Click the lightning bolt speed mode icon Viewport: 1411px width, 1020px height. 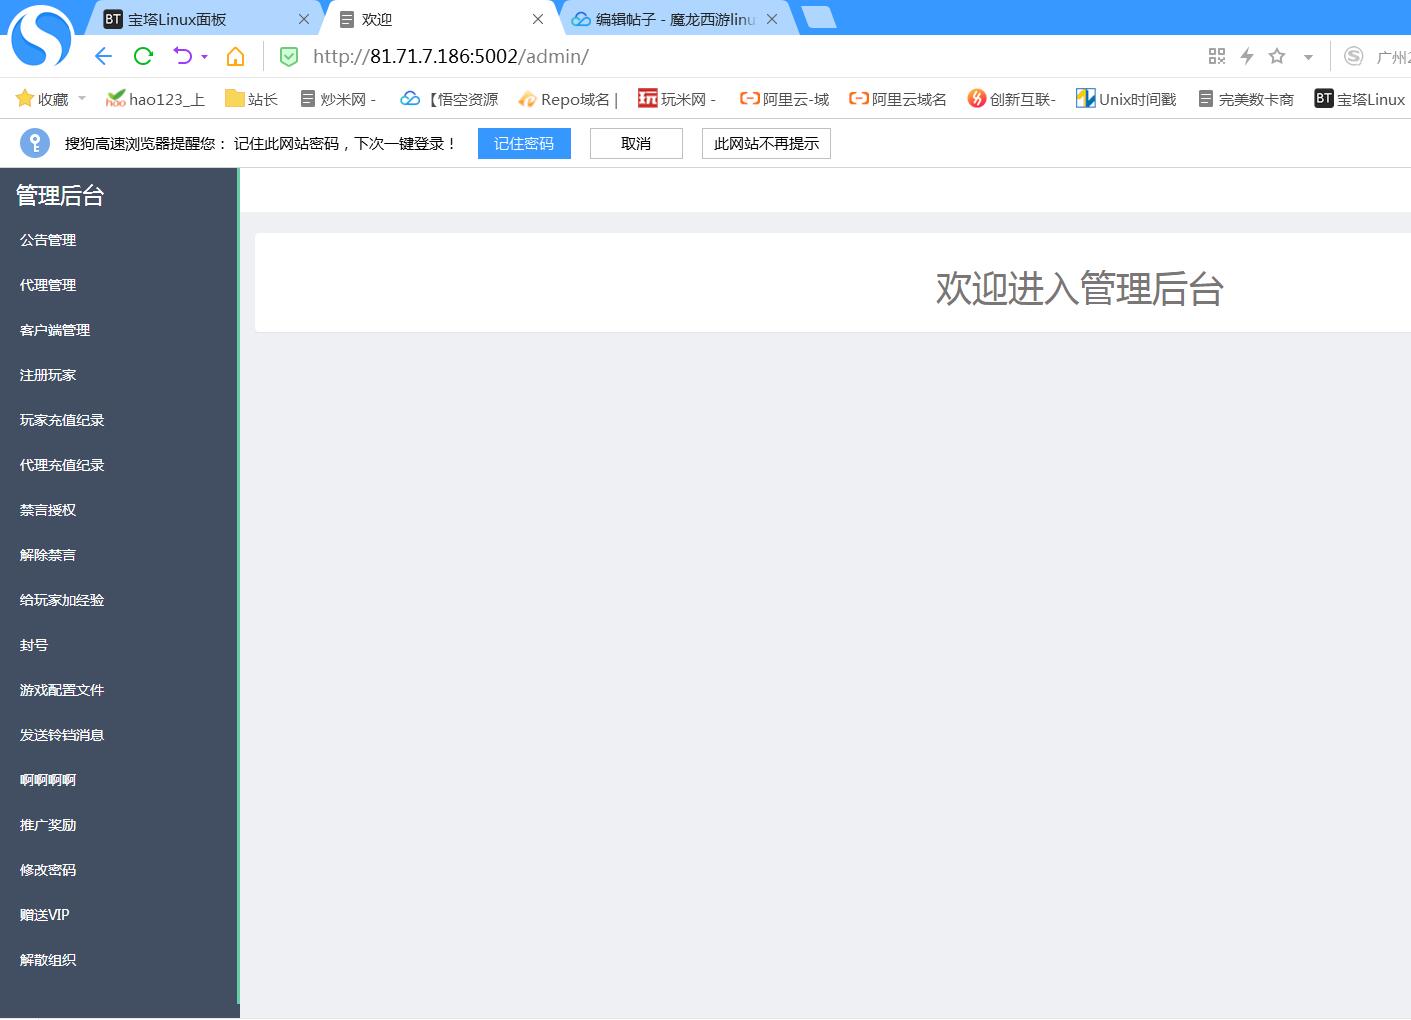coord(1247,56)
